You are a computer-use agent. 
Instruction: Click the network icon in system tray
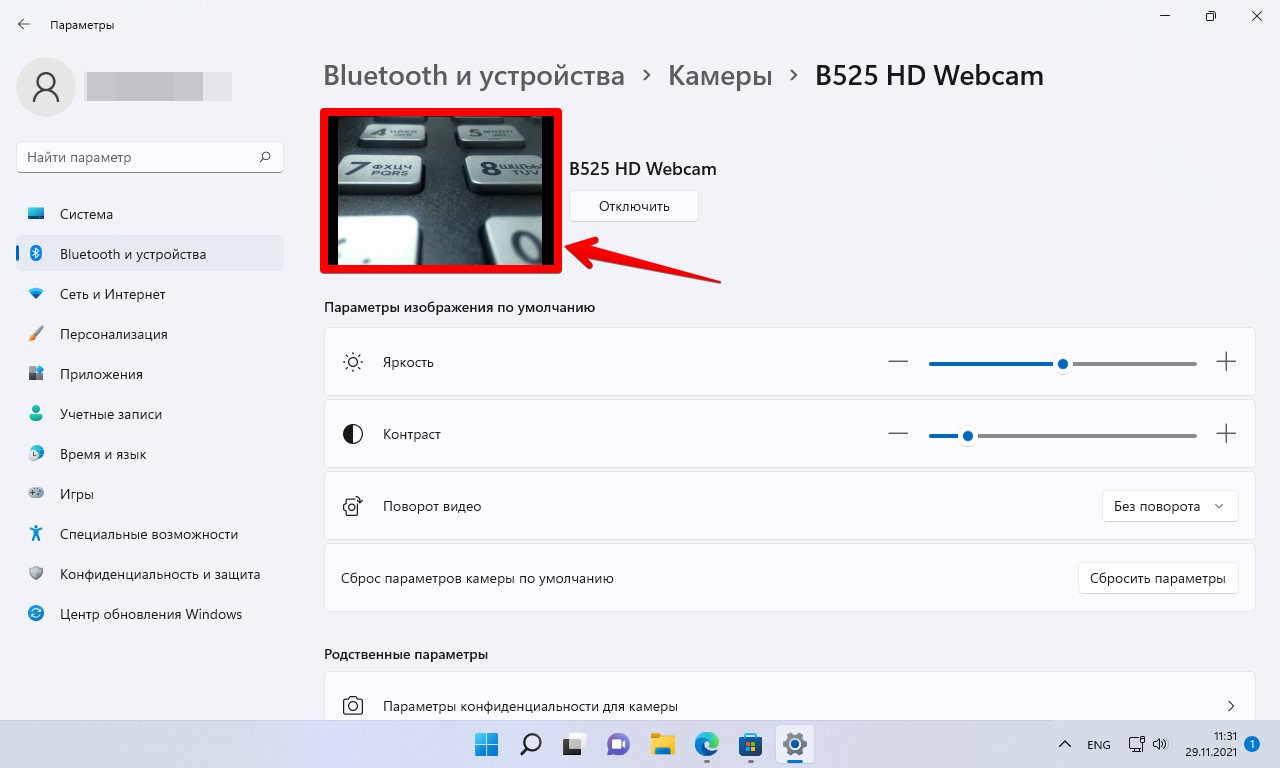coord(1136,744)
